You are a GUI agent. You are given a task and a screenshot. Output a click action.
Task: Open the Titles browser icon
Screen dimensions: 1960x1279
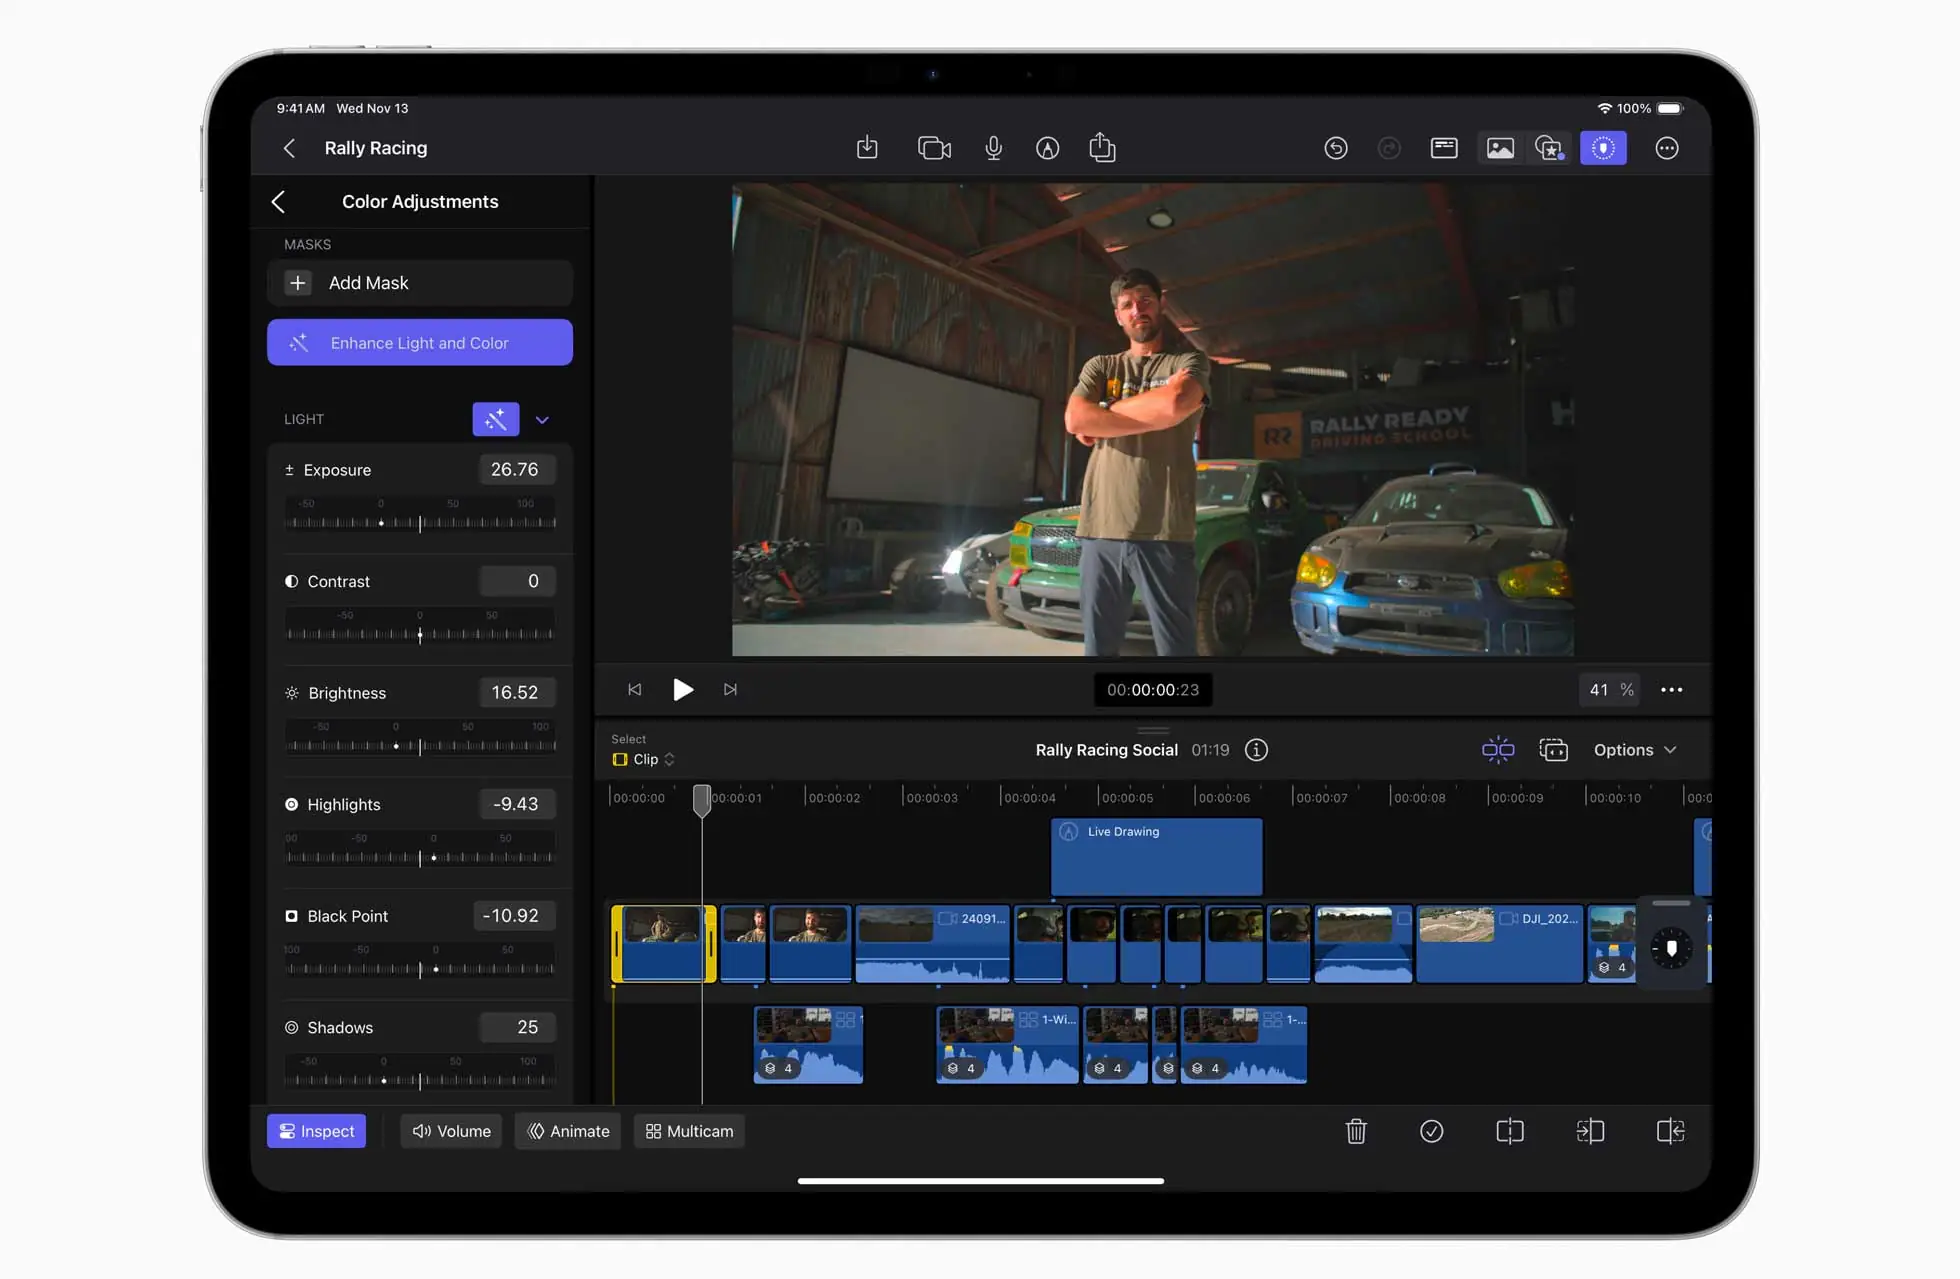click(x=1443, y=147)
